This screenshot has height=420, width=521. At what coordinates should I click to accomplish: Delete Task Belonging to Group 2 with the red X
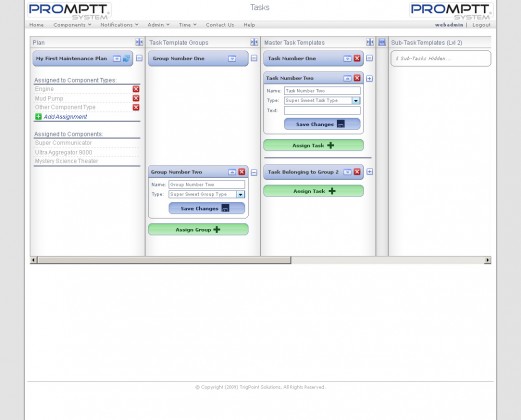point(357,172)
